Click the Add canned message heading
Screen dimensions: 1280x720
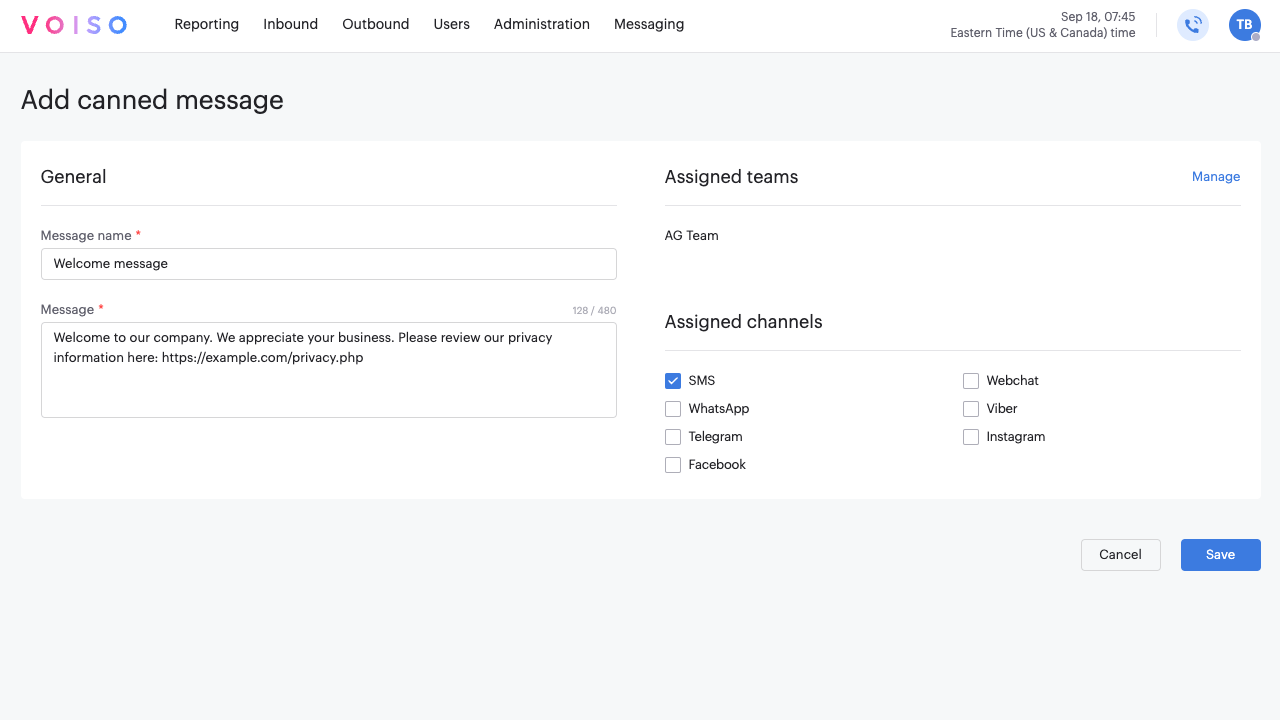click(x=152, y=100)
